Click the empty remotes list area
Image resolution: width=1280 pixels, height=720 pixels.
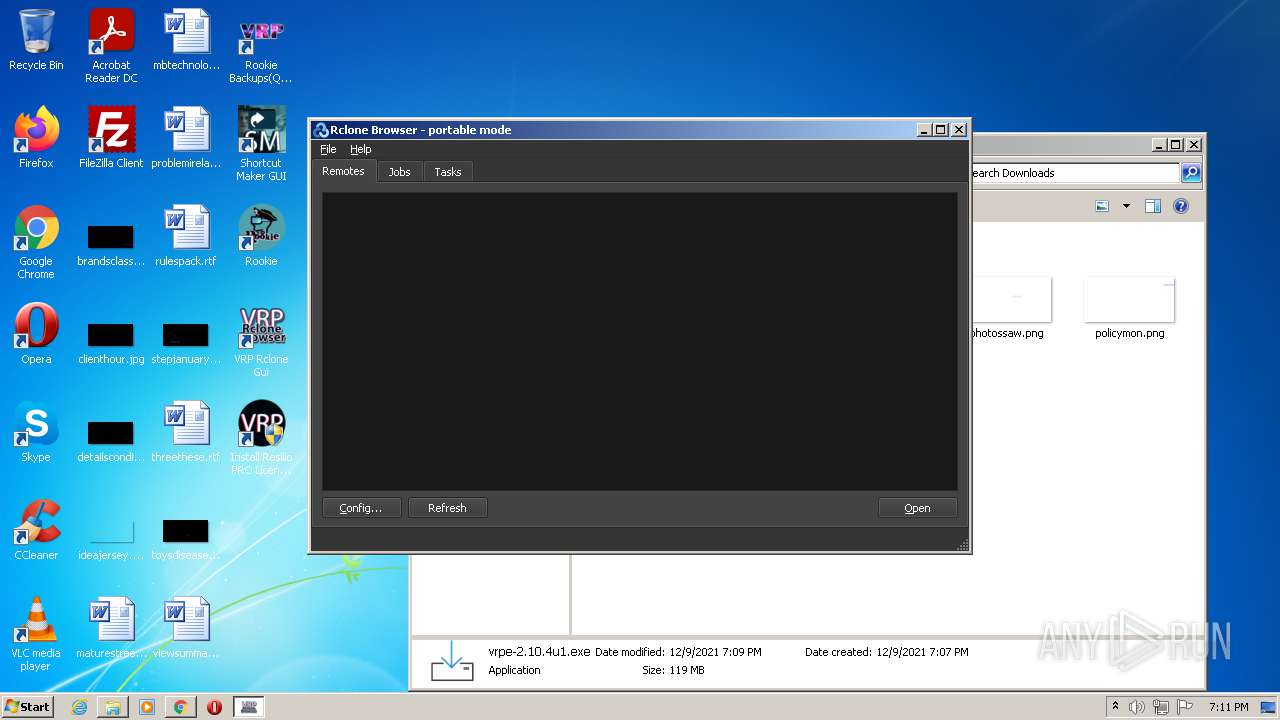(639, 341)
